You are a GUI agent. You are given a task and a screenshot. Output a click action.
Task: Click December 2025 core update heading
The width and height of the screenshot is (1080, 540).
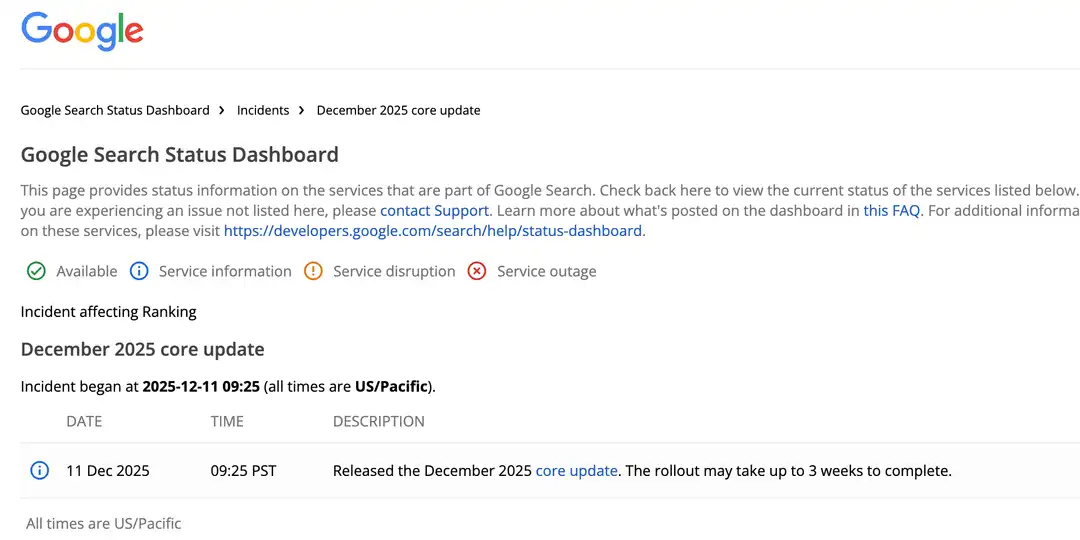(142, 350)
